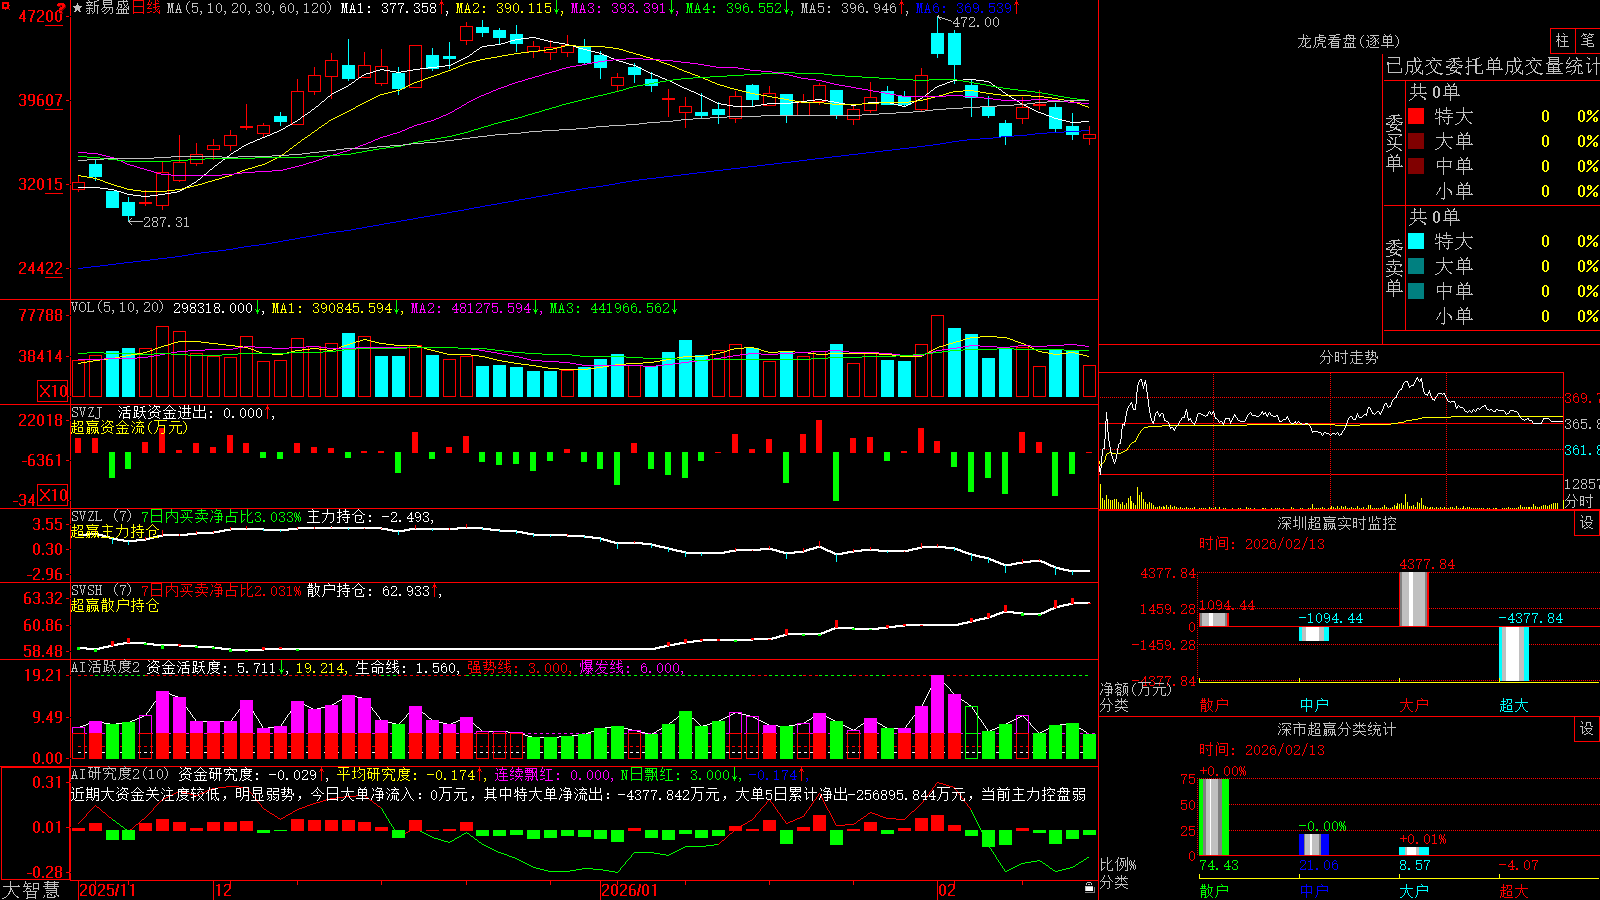
Task: Click dark red 中单 buy-order swatch
Action: pos(1416,166)
